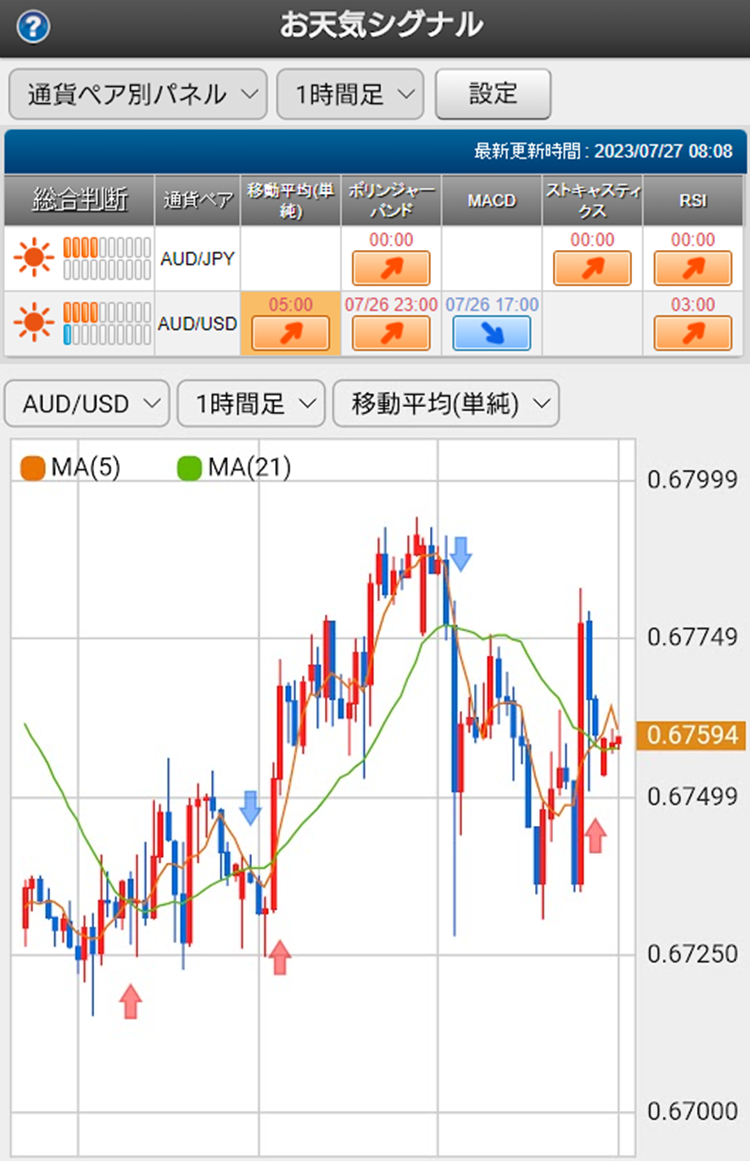The image size is (750, 1161).
Task: Click AUD/USD Bollinger band up-arrow signal
Action: coord(391,333)
